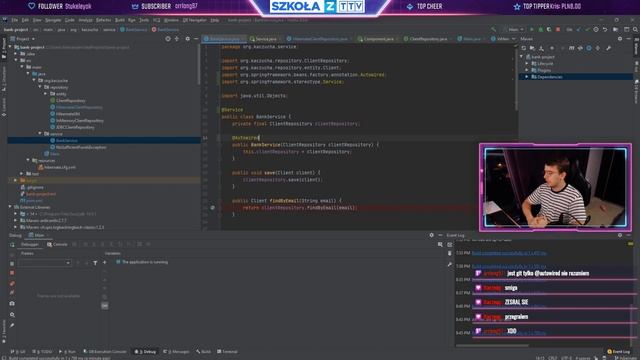The image size is (640, 360).
Task: Open Build tool window tab
Action: [x=203, y=351]
